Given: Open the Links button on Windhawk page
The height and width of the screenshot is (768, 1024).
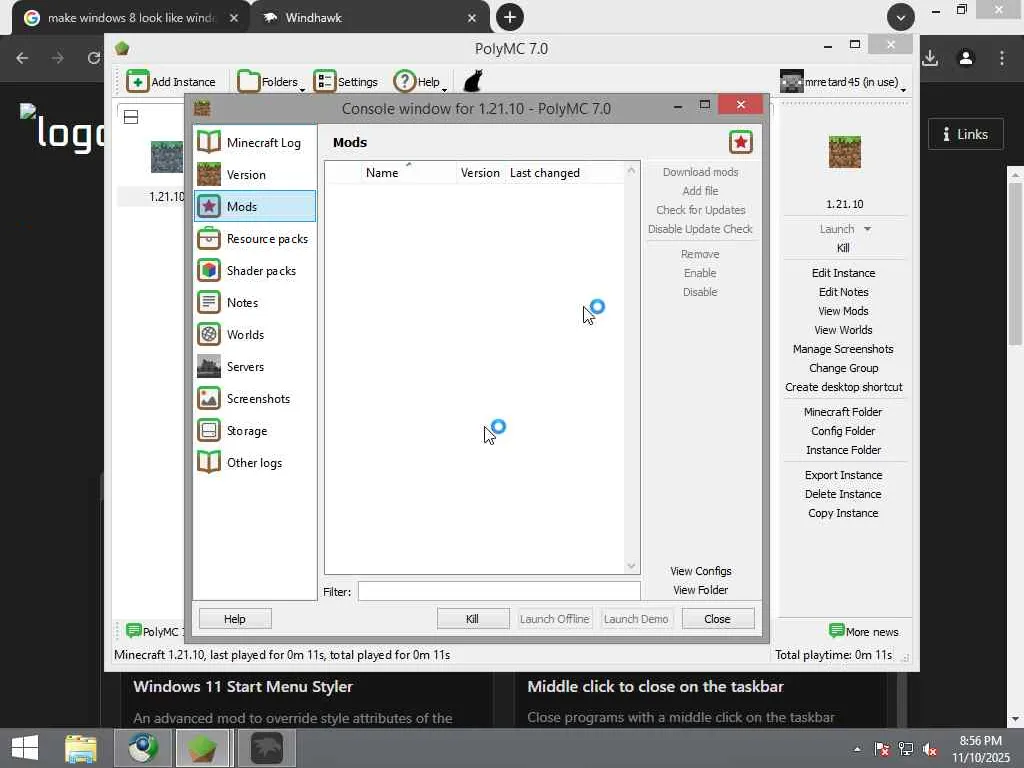Looking at the screenshot, I should coord(965,134).
